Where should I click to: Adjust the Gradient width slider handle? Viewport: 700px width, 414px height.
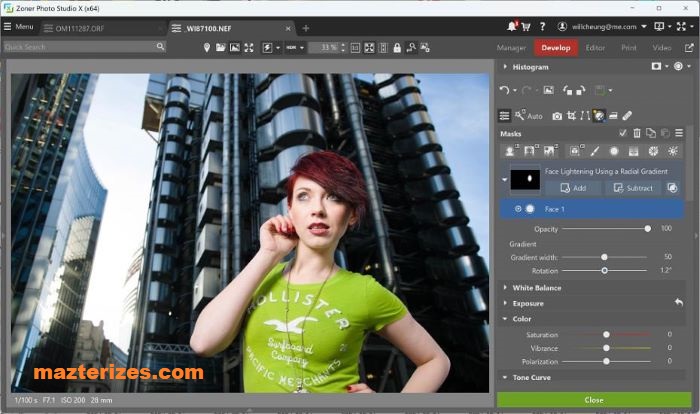coord(604,257)
